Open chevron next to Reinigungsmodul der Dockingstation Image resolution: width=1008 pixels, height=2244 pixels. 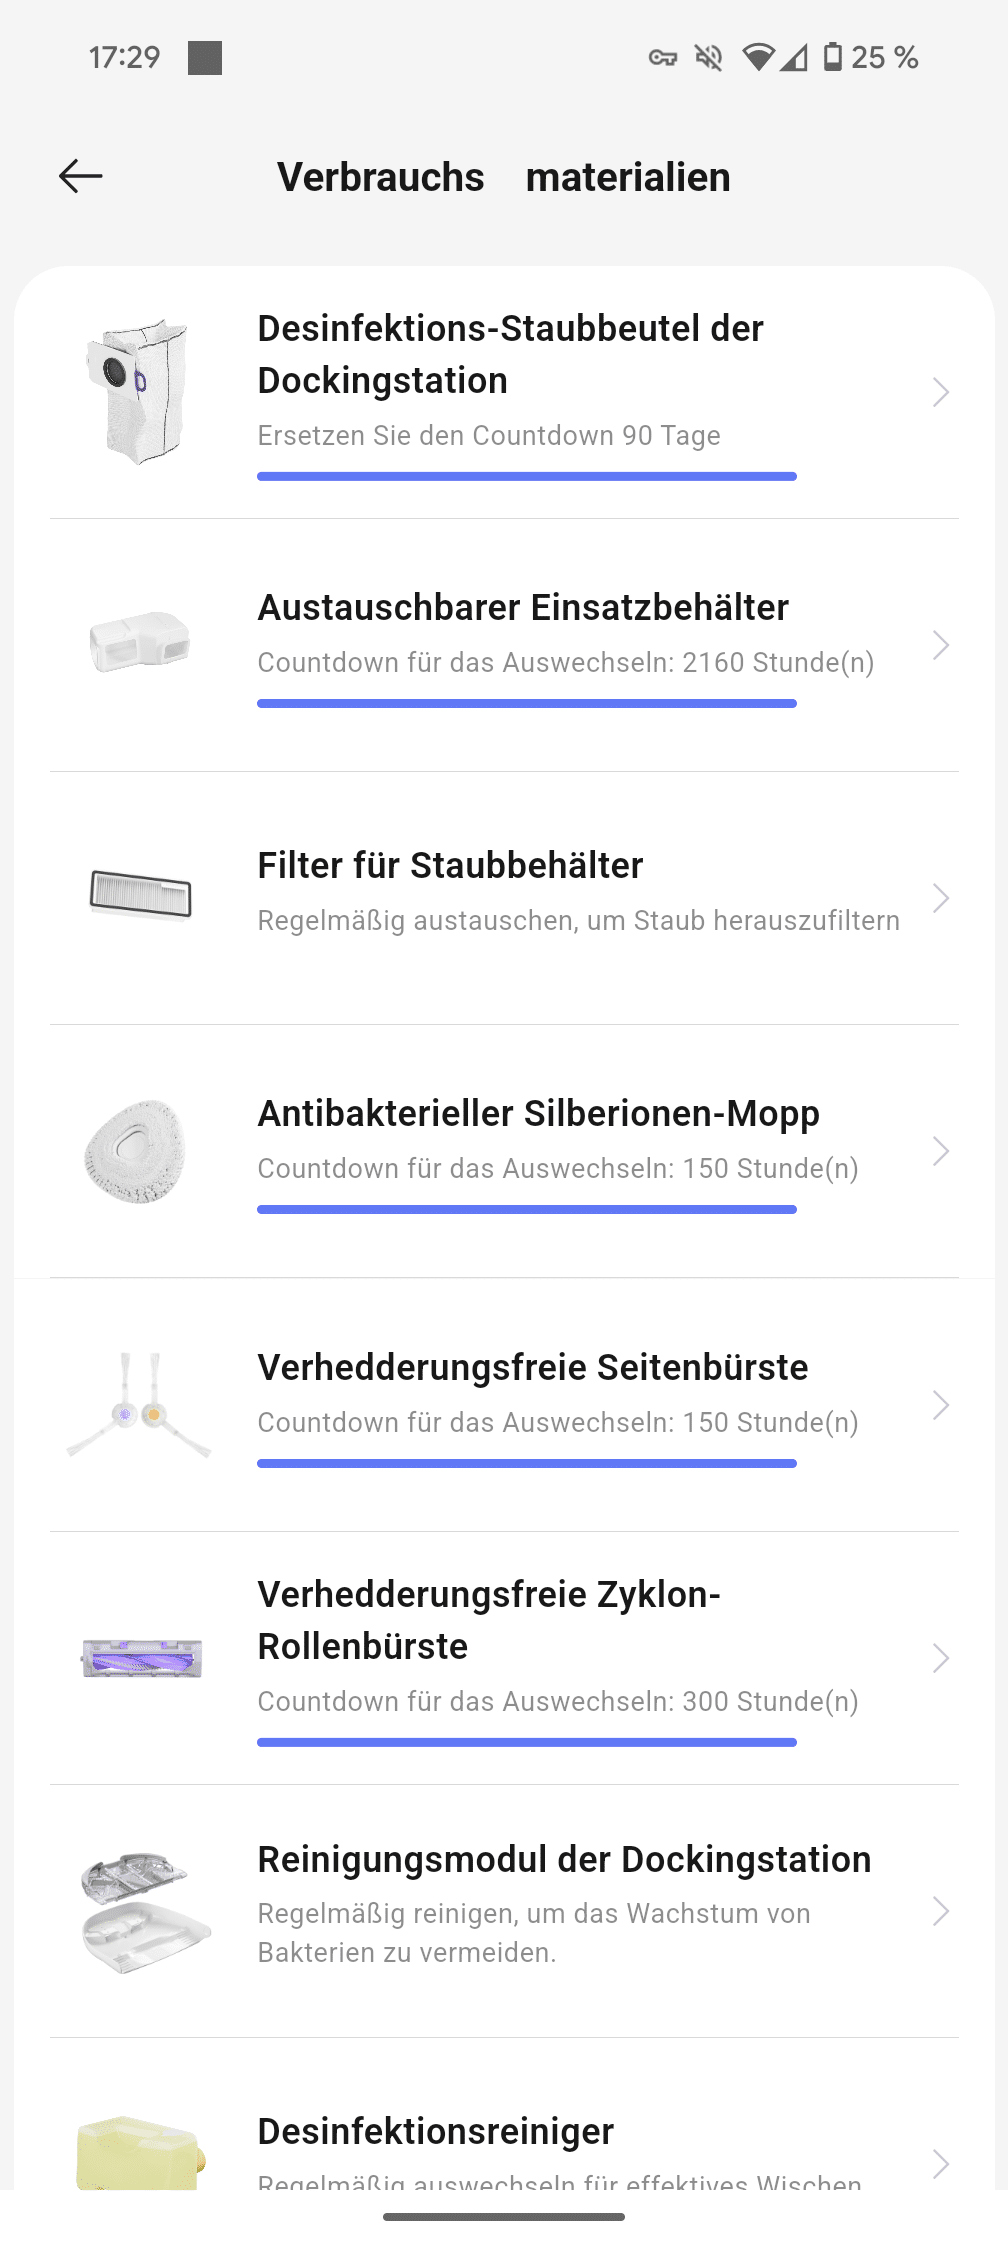(x=940, y=1911)
